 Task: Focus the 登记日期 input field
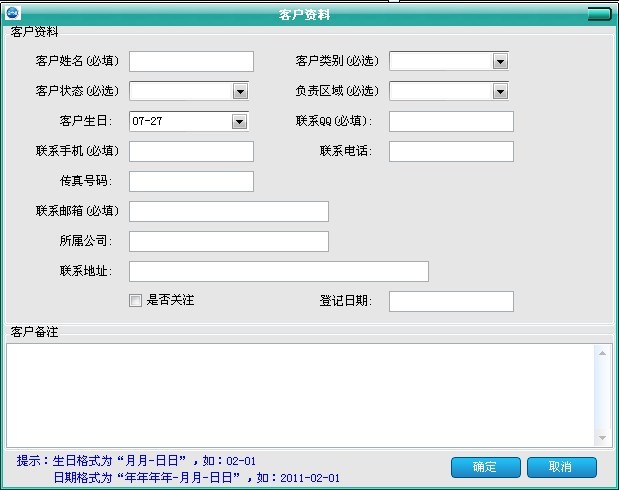click(x=451, y=301)
